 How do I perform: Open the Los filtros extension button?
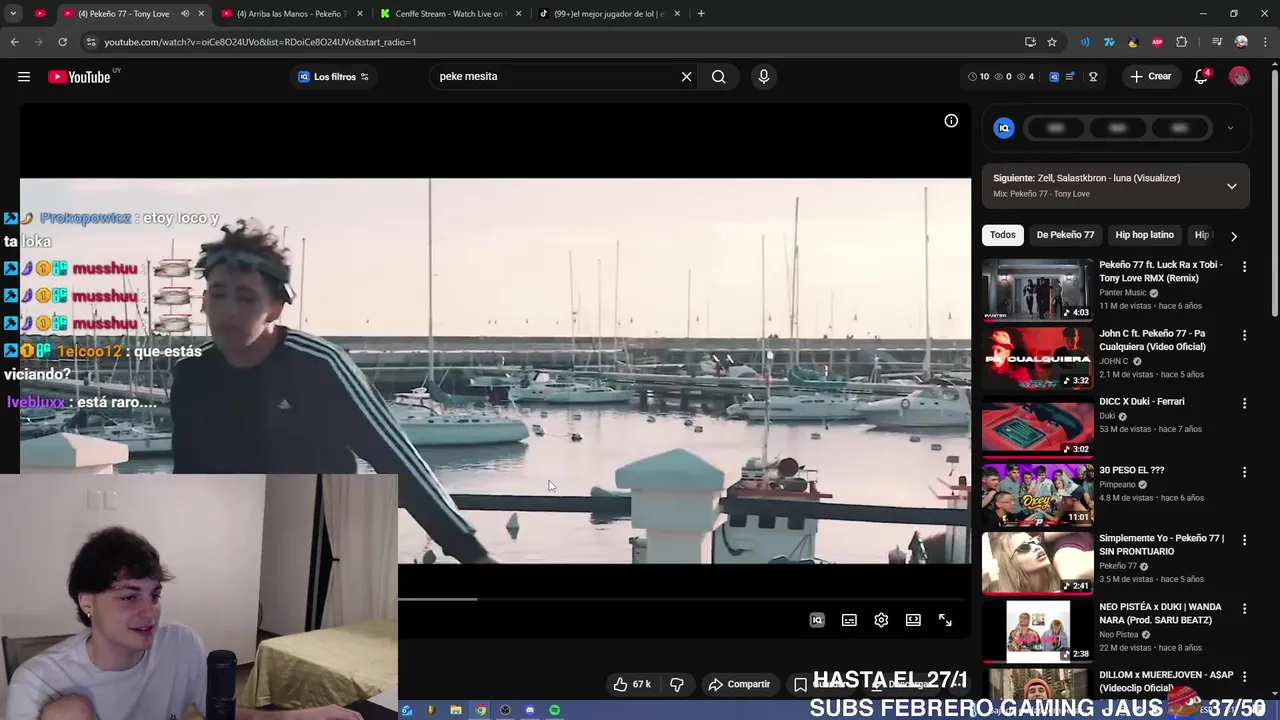tap(334, 77)
